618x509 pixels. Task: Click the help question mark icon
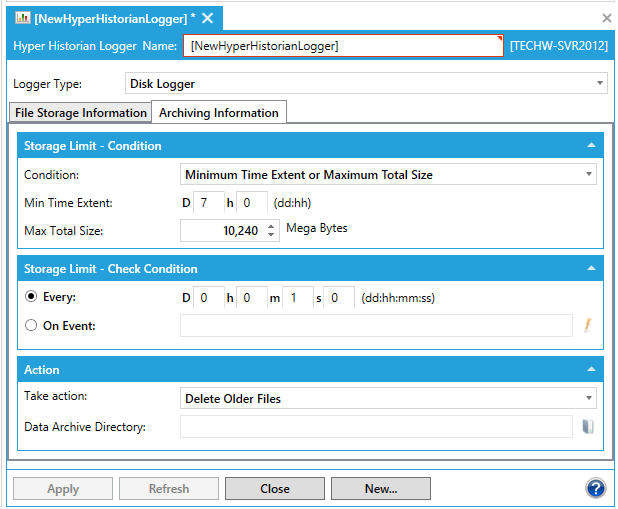point(596,489)
